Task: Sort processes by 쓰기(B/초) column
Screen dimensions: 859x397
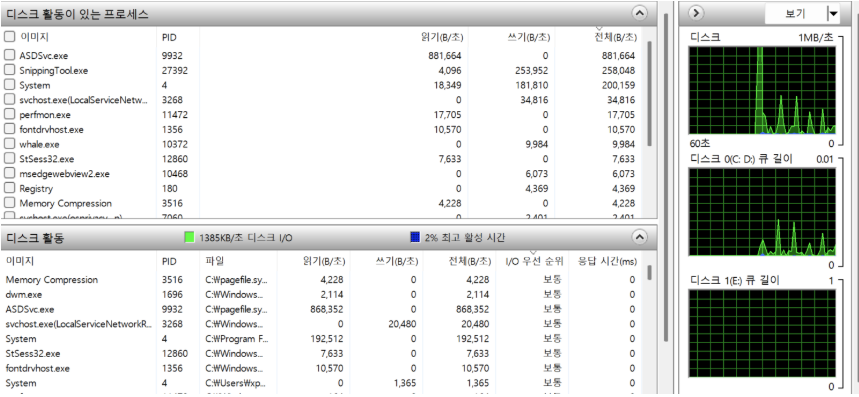Action: [529, 38]
